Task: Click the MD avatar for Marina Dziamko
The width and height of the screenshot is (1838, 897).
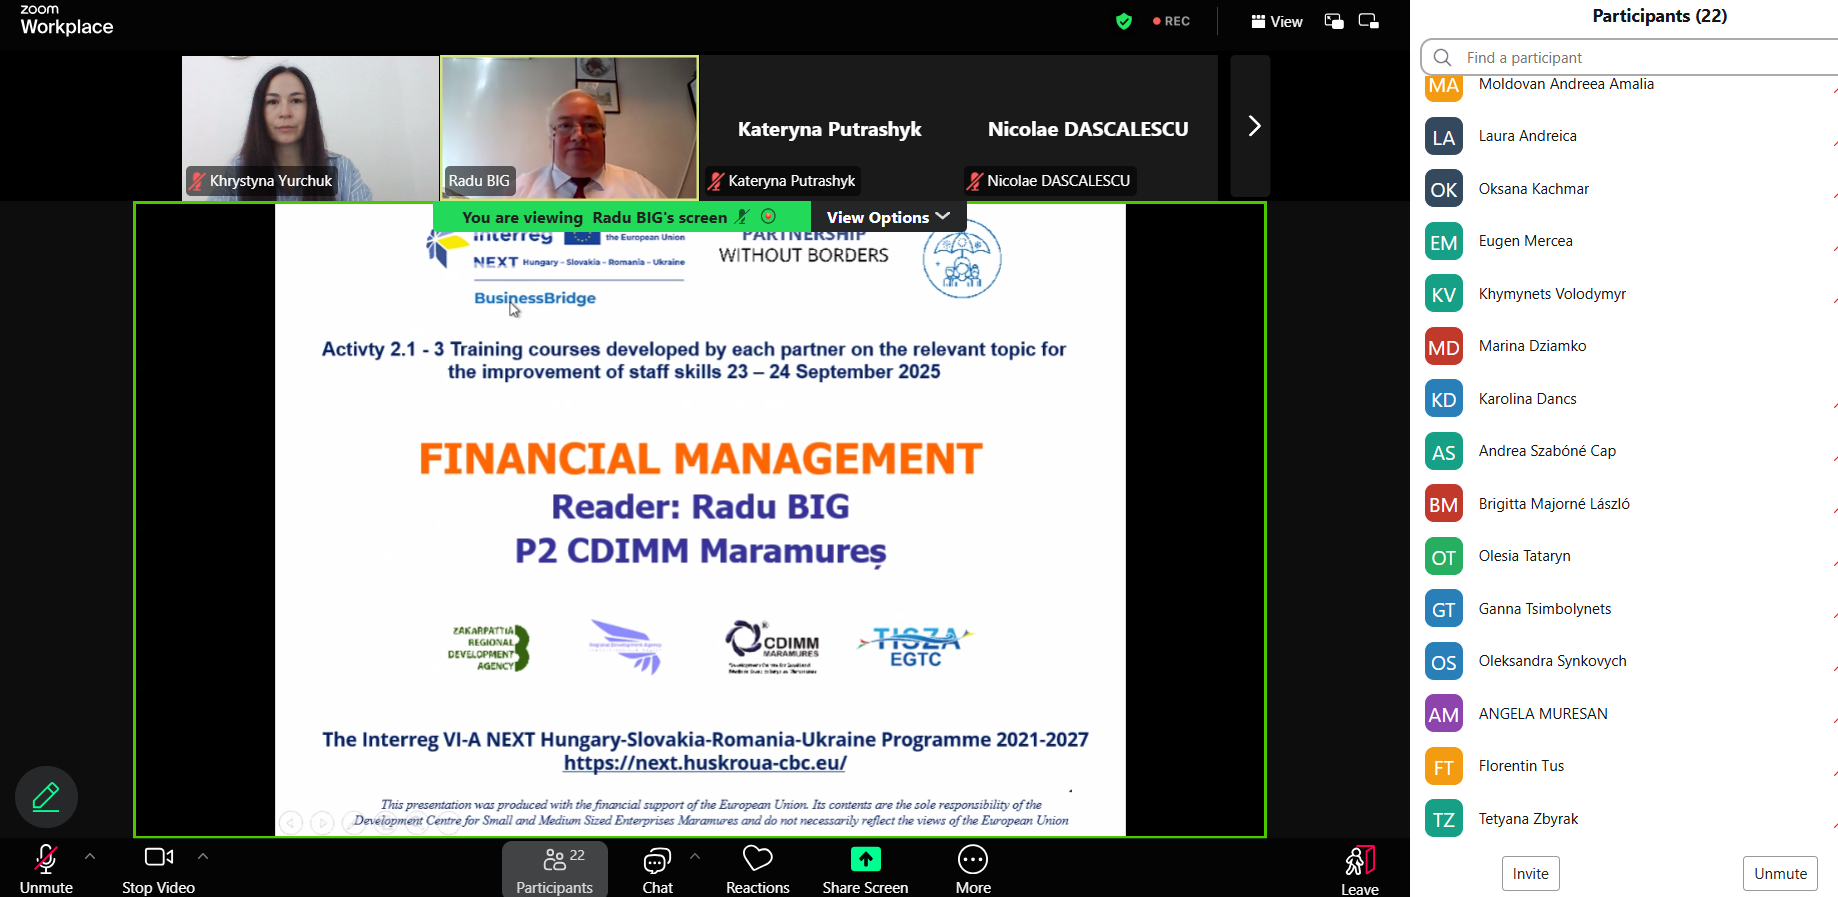Action: (1444, 347)
